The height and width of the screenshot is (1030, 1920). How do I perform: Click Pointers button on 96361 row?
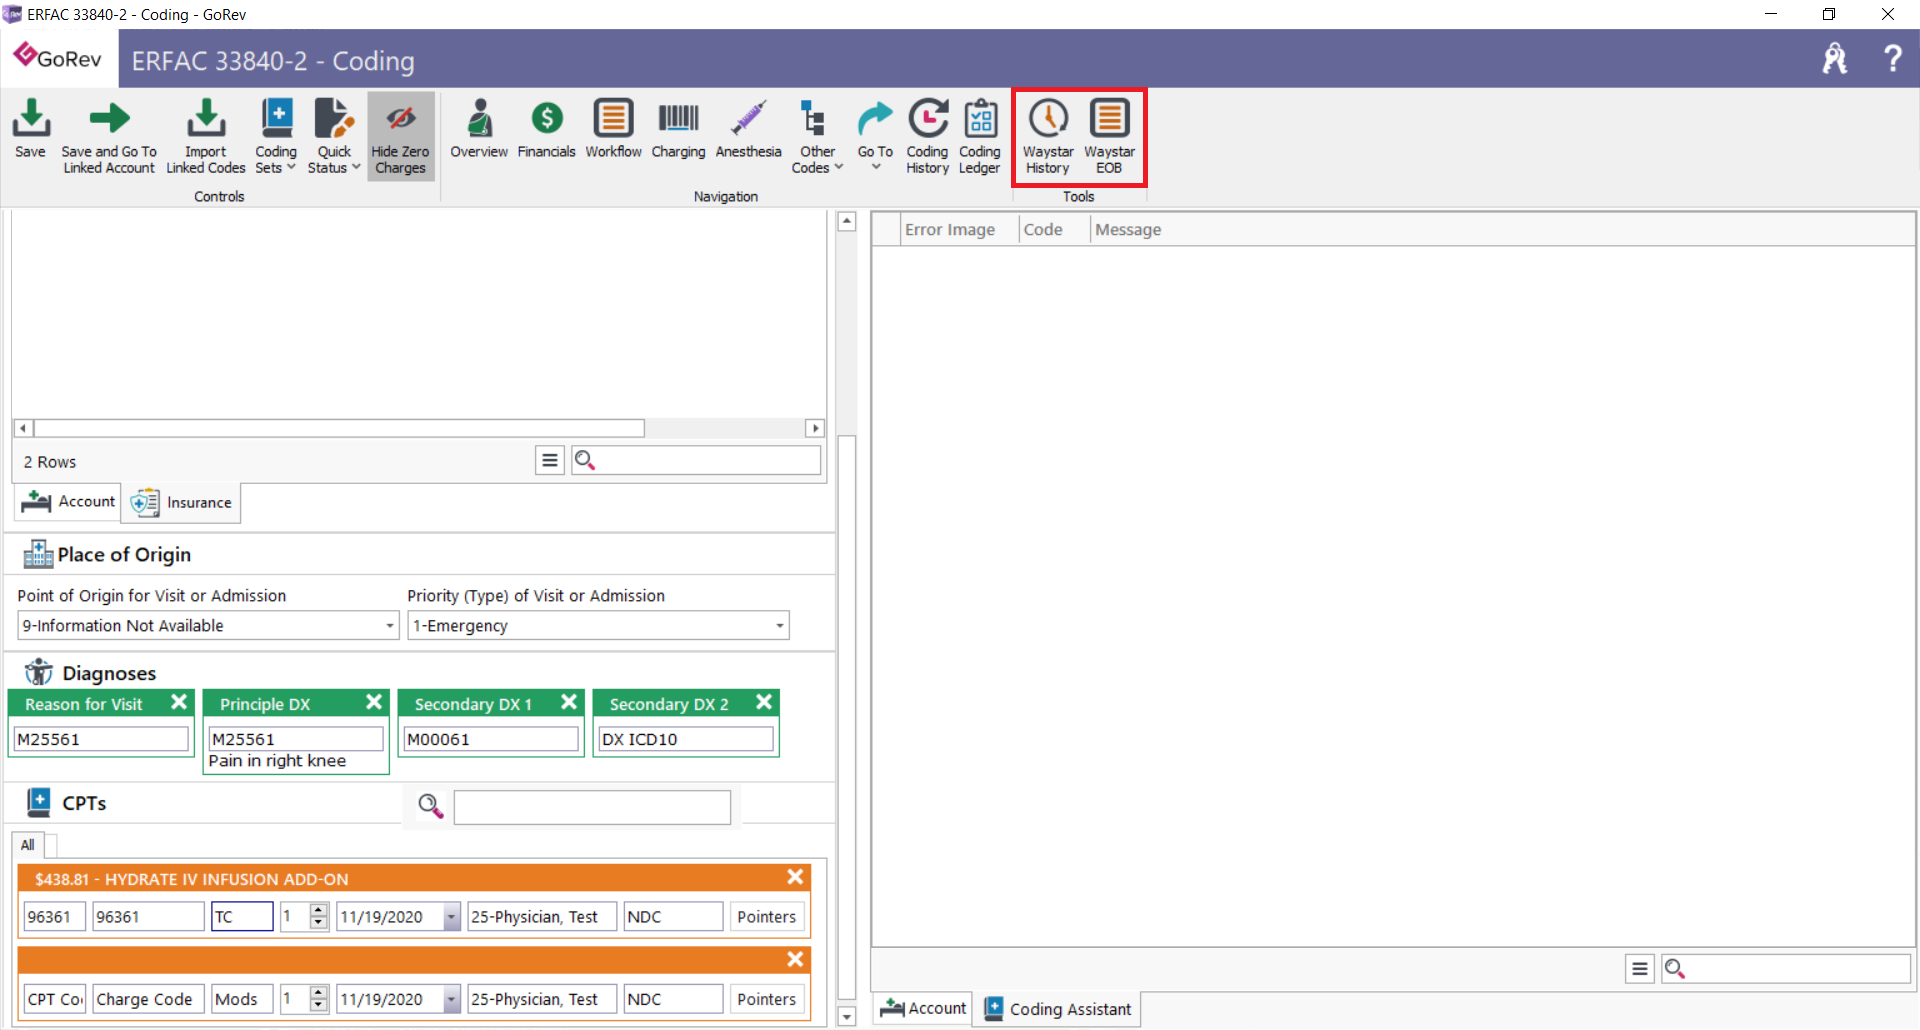[767, 916]
